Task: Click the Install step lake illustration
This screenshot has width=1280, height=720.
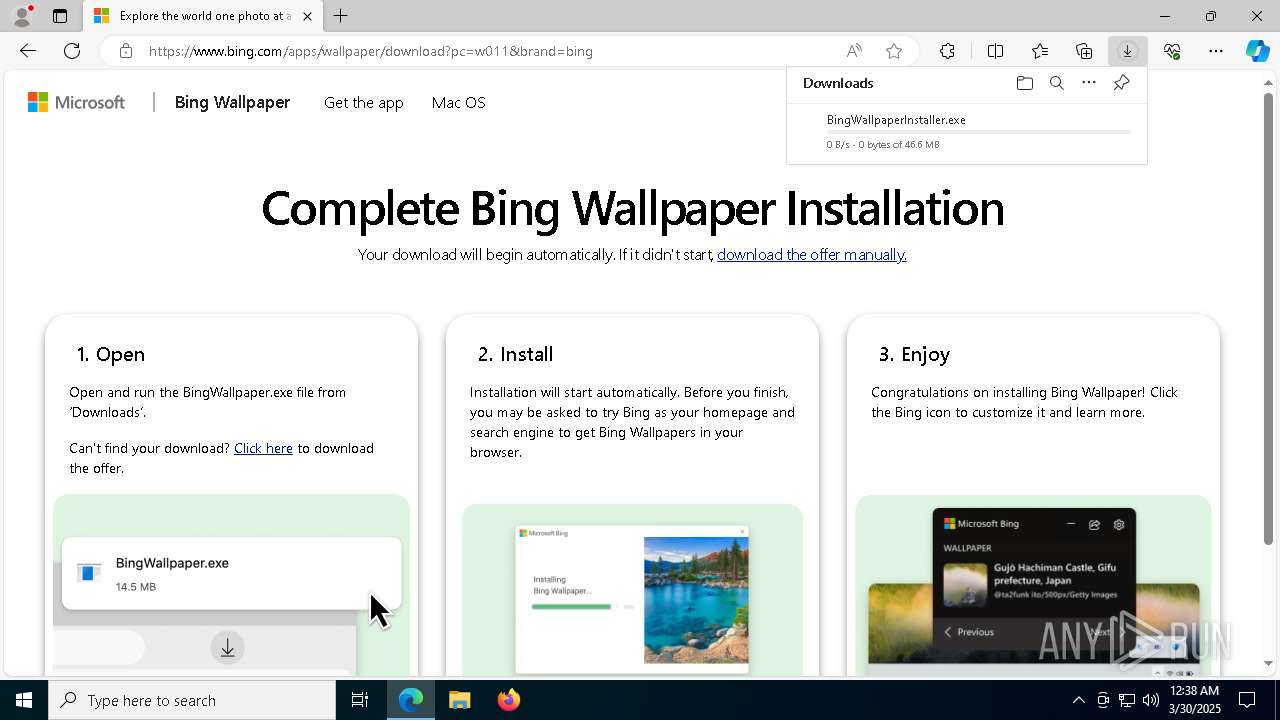Action: coord(696,600)
